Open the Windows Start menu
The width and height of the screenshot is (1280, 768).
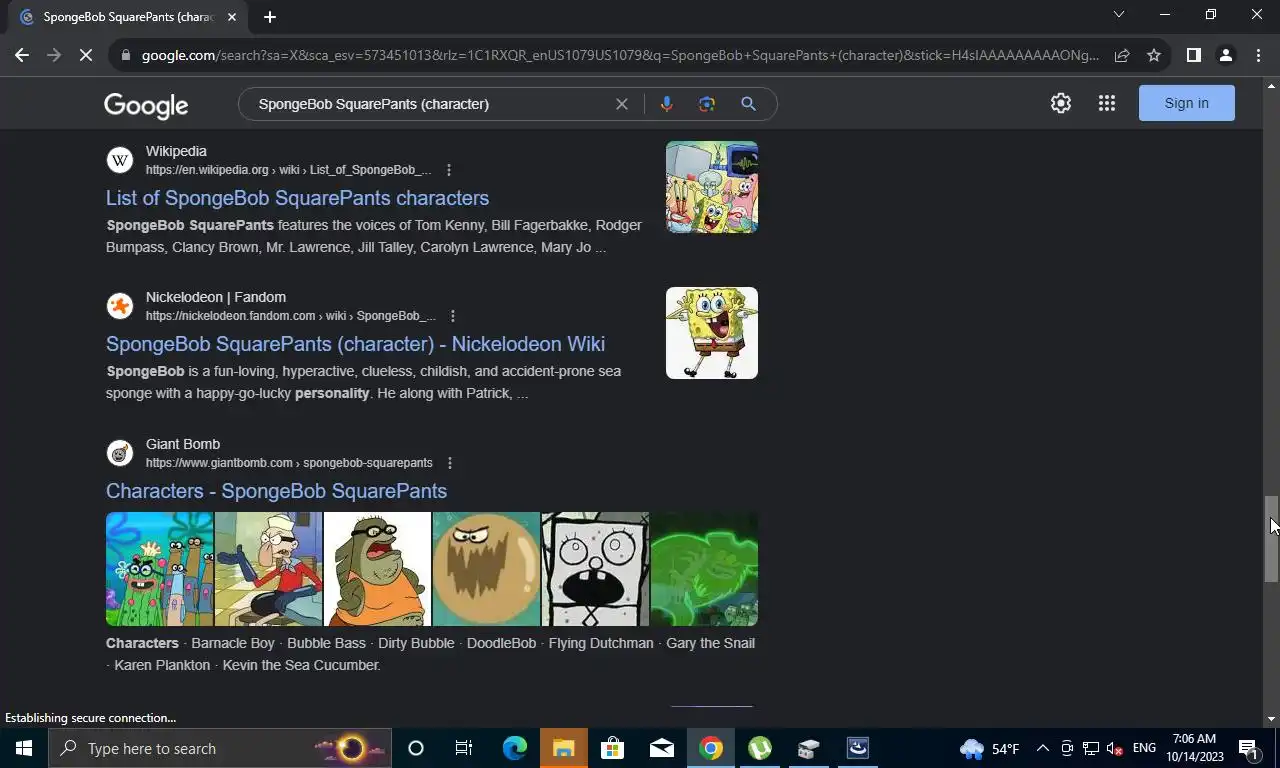tap(24, 748)
